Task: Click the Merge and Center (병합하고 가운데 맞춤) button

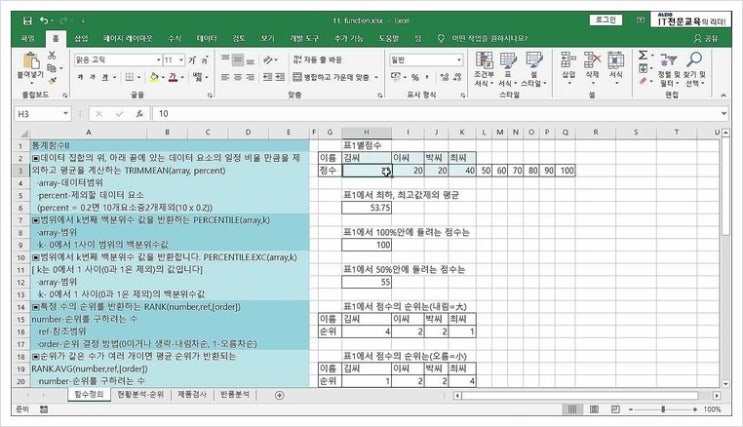Action: click(x=331, y=77)
